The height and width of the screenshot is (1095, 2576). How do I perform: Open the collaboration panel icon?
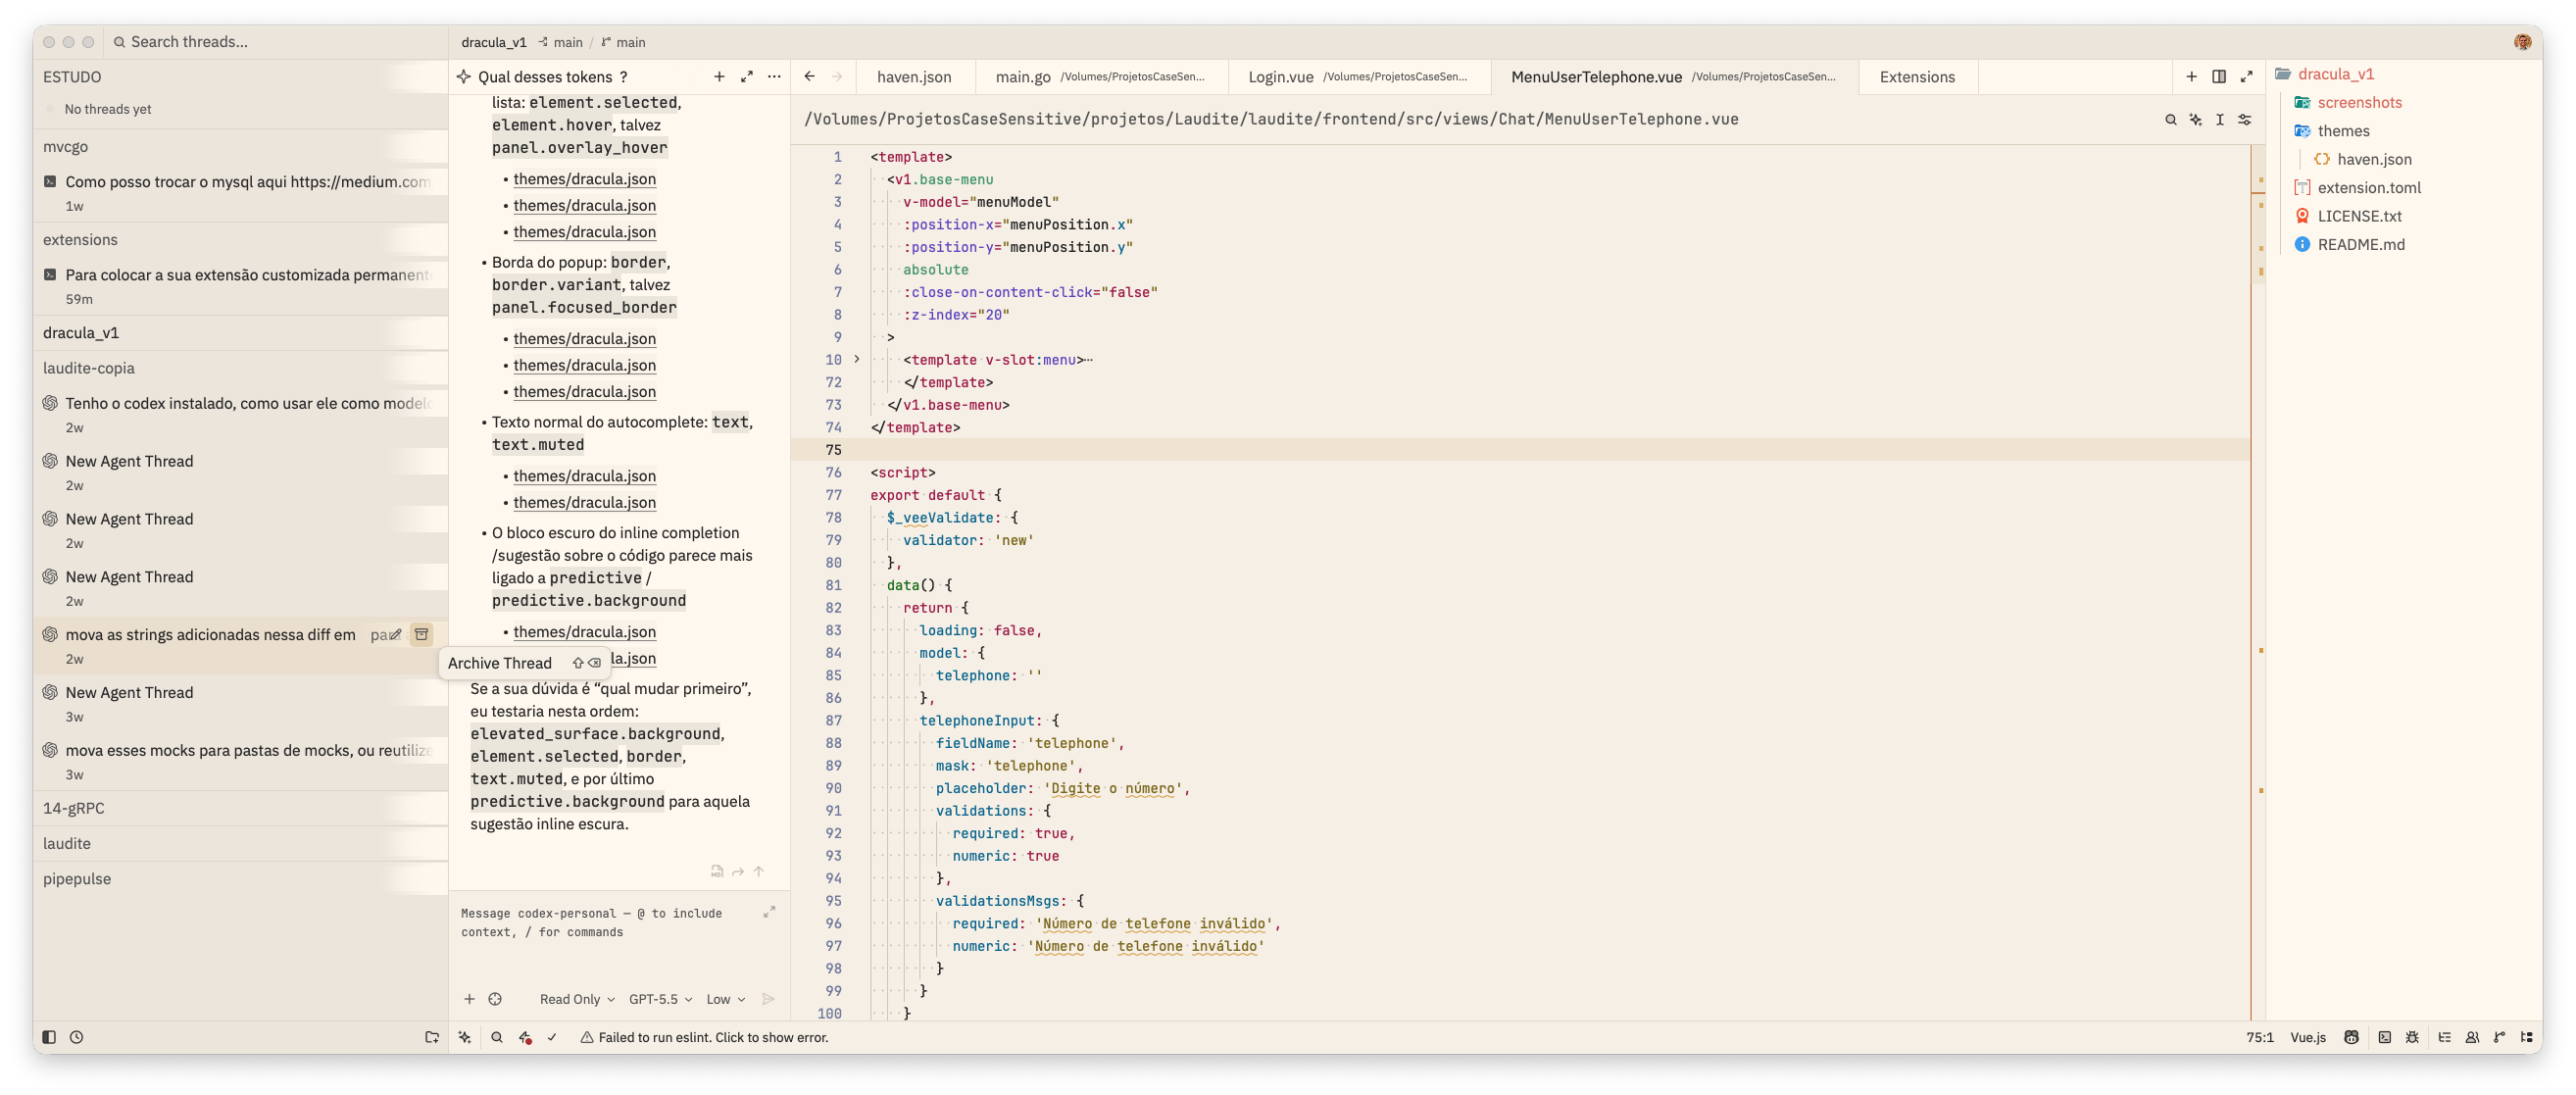(2472, 1037)
